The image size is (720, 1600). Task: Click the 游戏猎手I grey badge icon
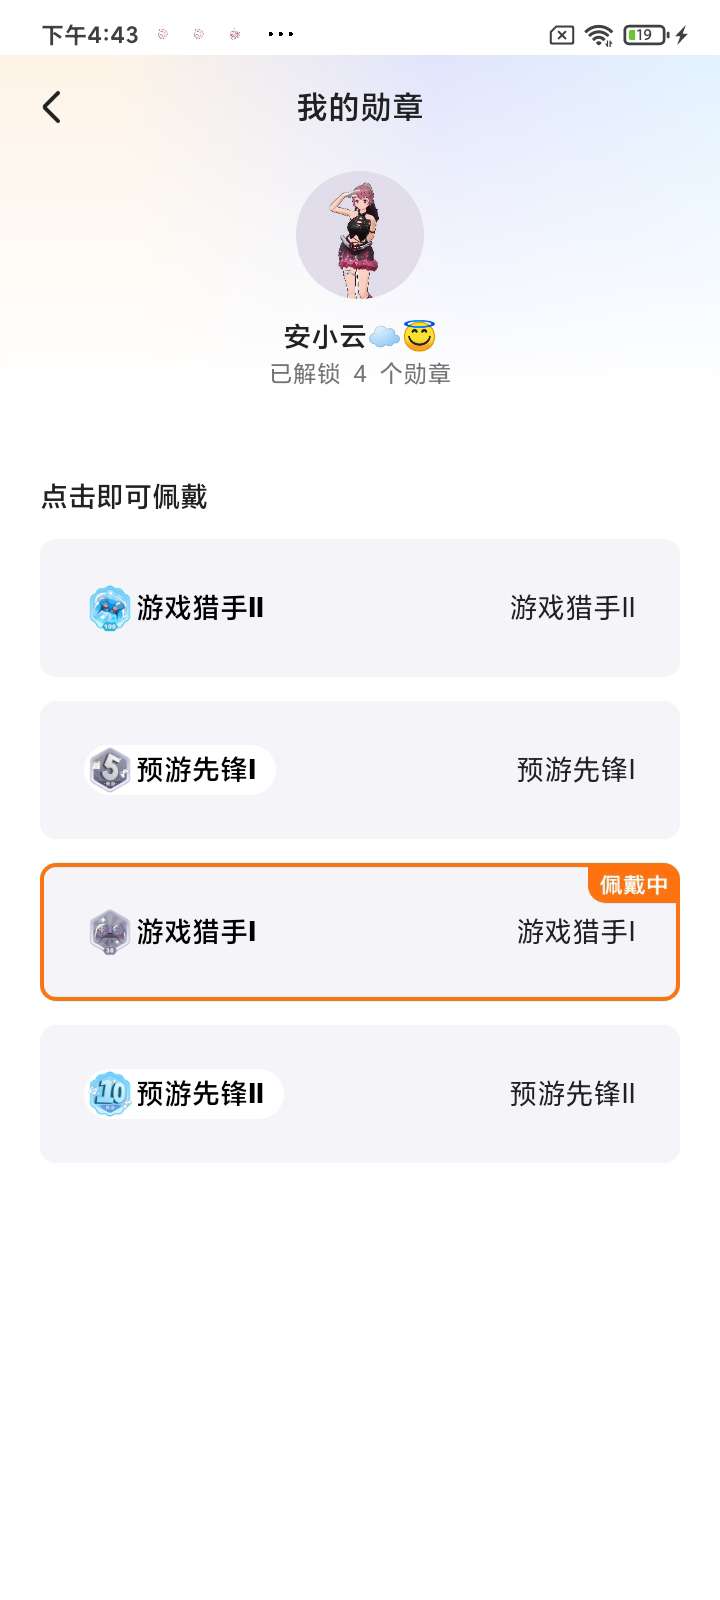110,932
